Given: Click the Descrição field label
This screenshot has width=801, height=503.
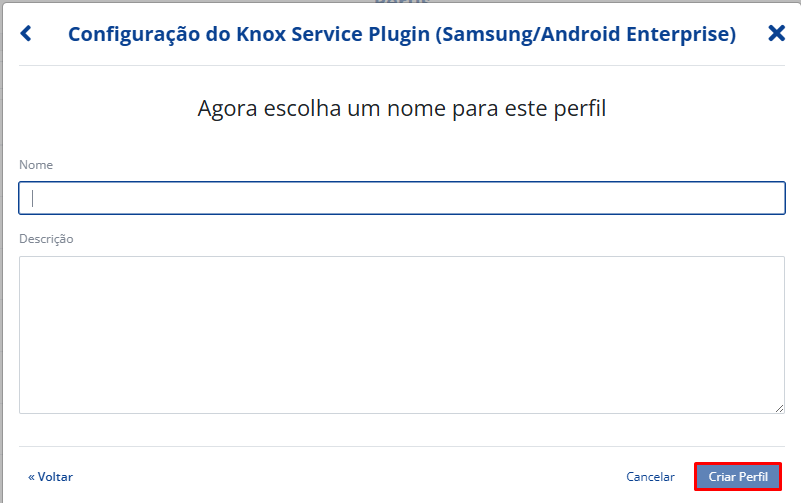Looking at the screenshot, I should click(46, 239).
